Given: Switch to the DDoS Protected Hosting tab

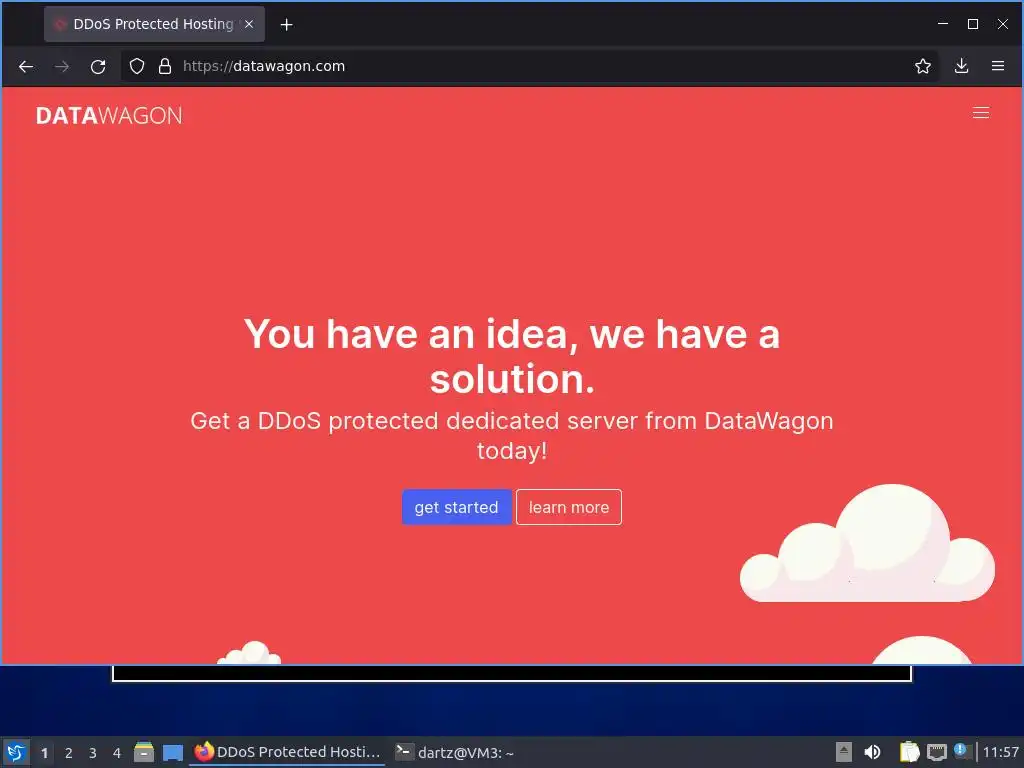Looking at the screenshot, I should [154, 24].
